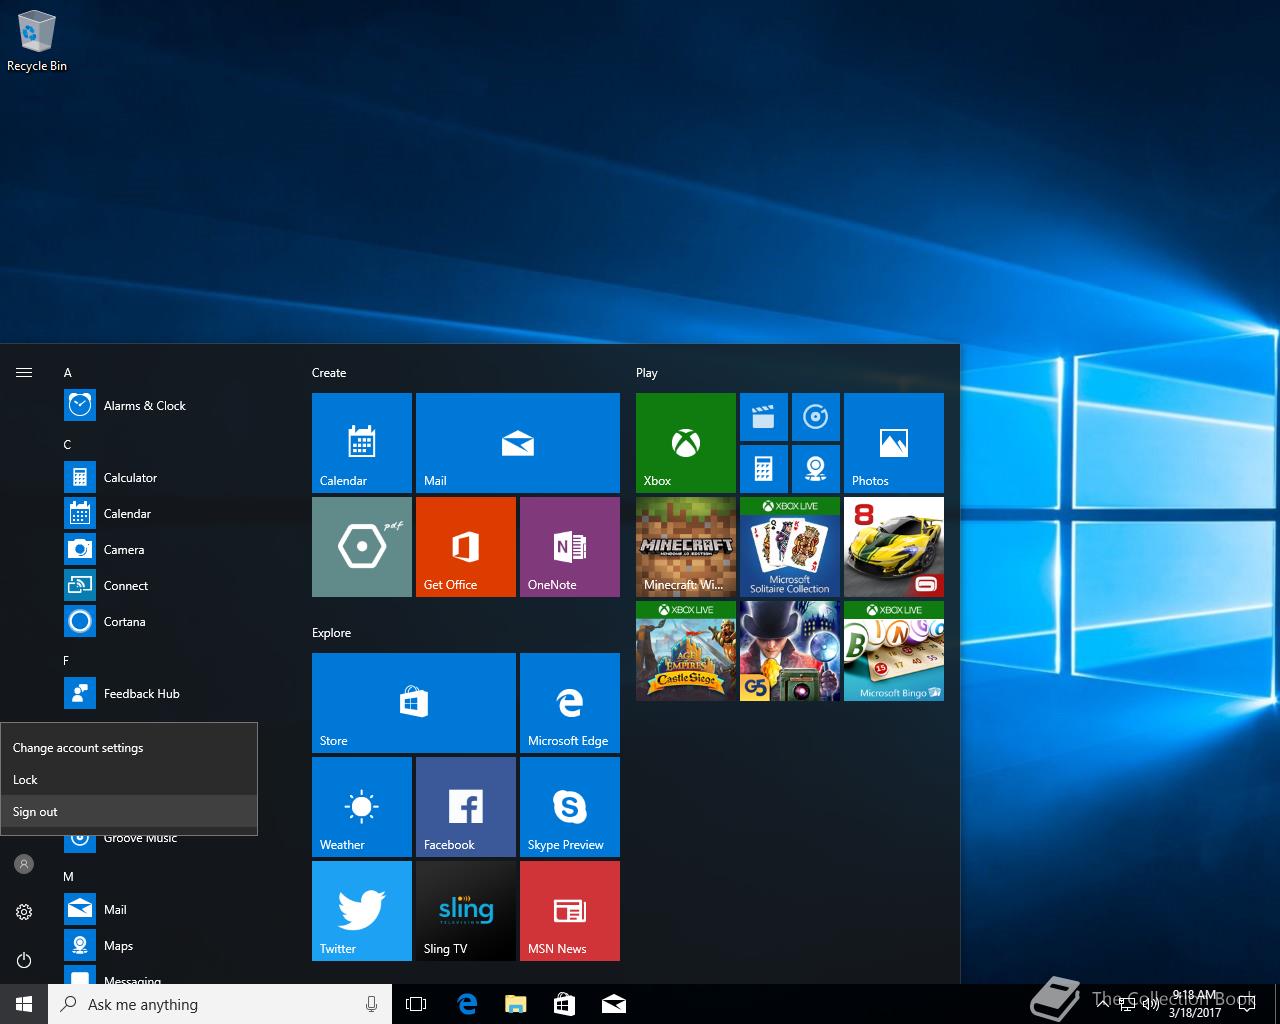The height and width of the screenshot is (1024, 1280).
Task: Click the taskbar date 3/18/2017
Action: tap(1195, 1012)
